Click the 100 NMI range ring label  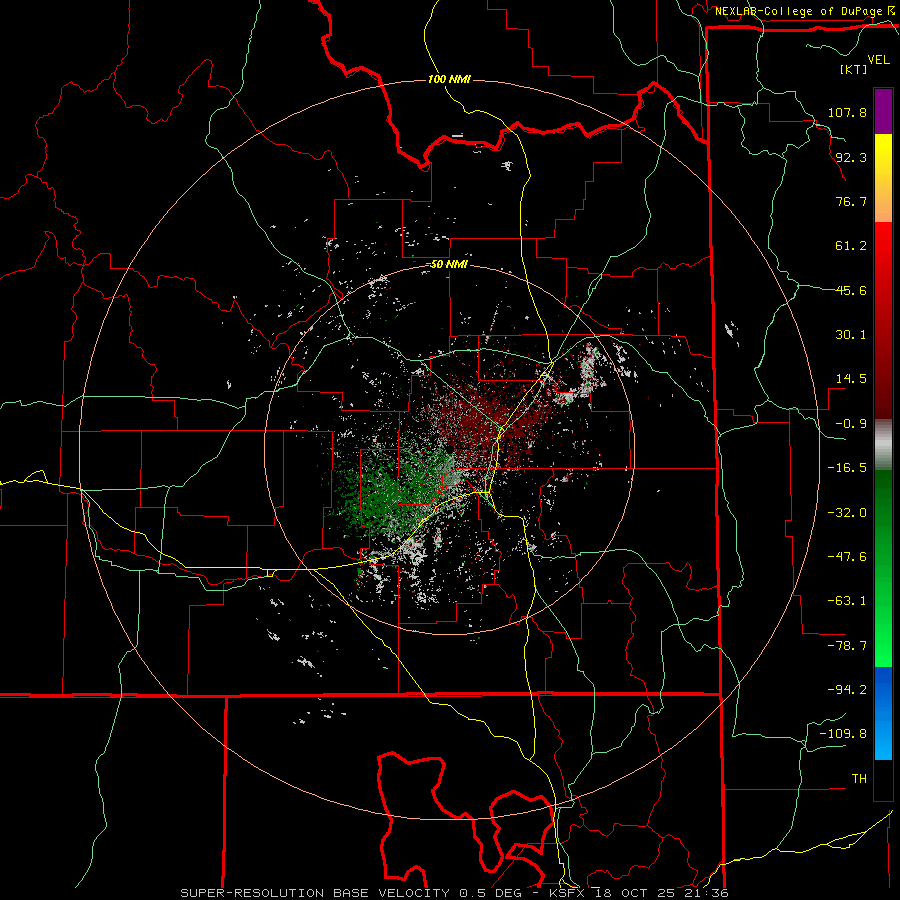click(449, 79)
